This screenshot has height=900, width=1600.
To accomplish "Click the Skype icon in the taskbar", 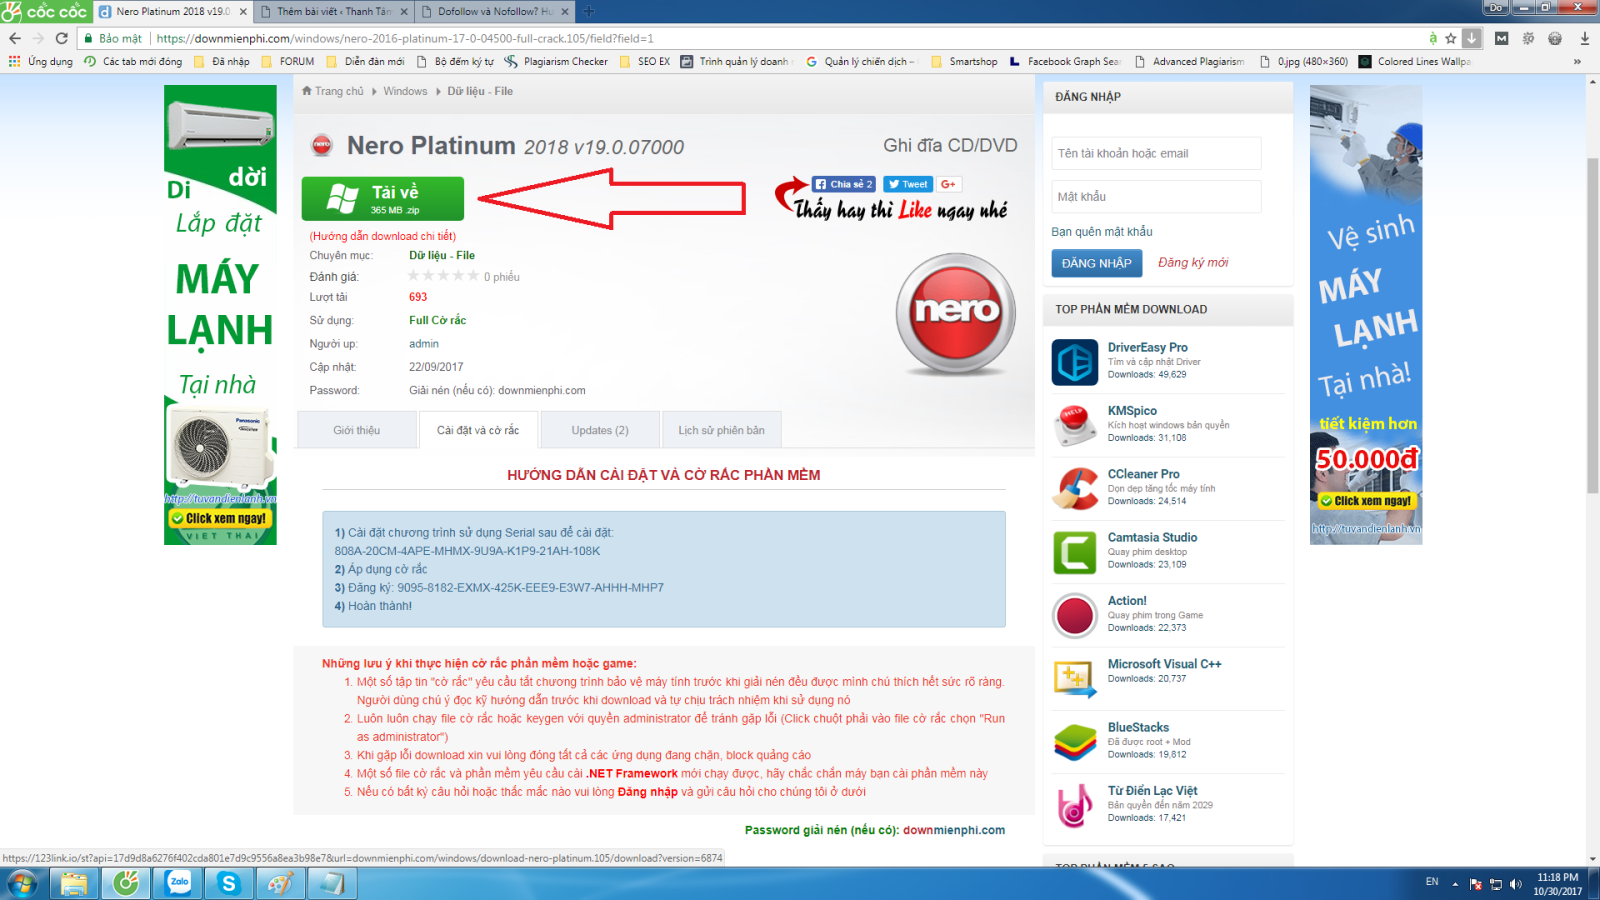I will 229,883.
